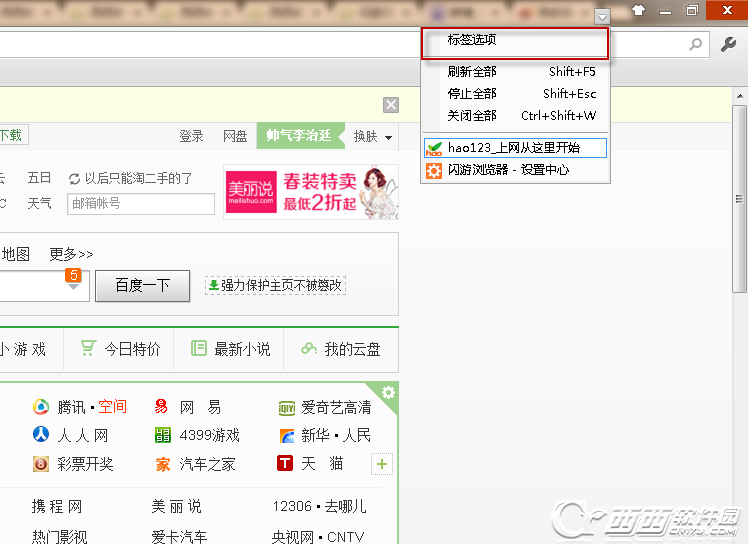Open the 今日特价 tab
The width and height of the screenshot is (748, 544).
point(119,349)
